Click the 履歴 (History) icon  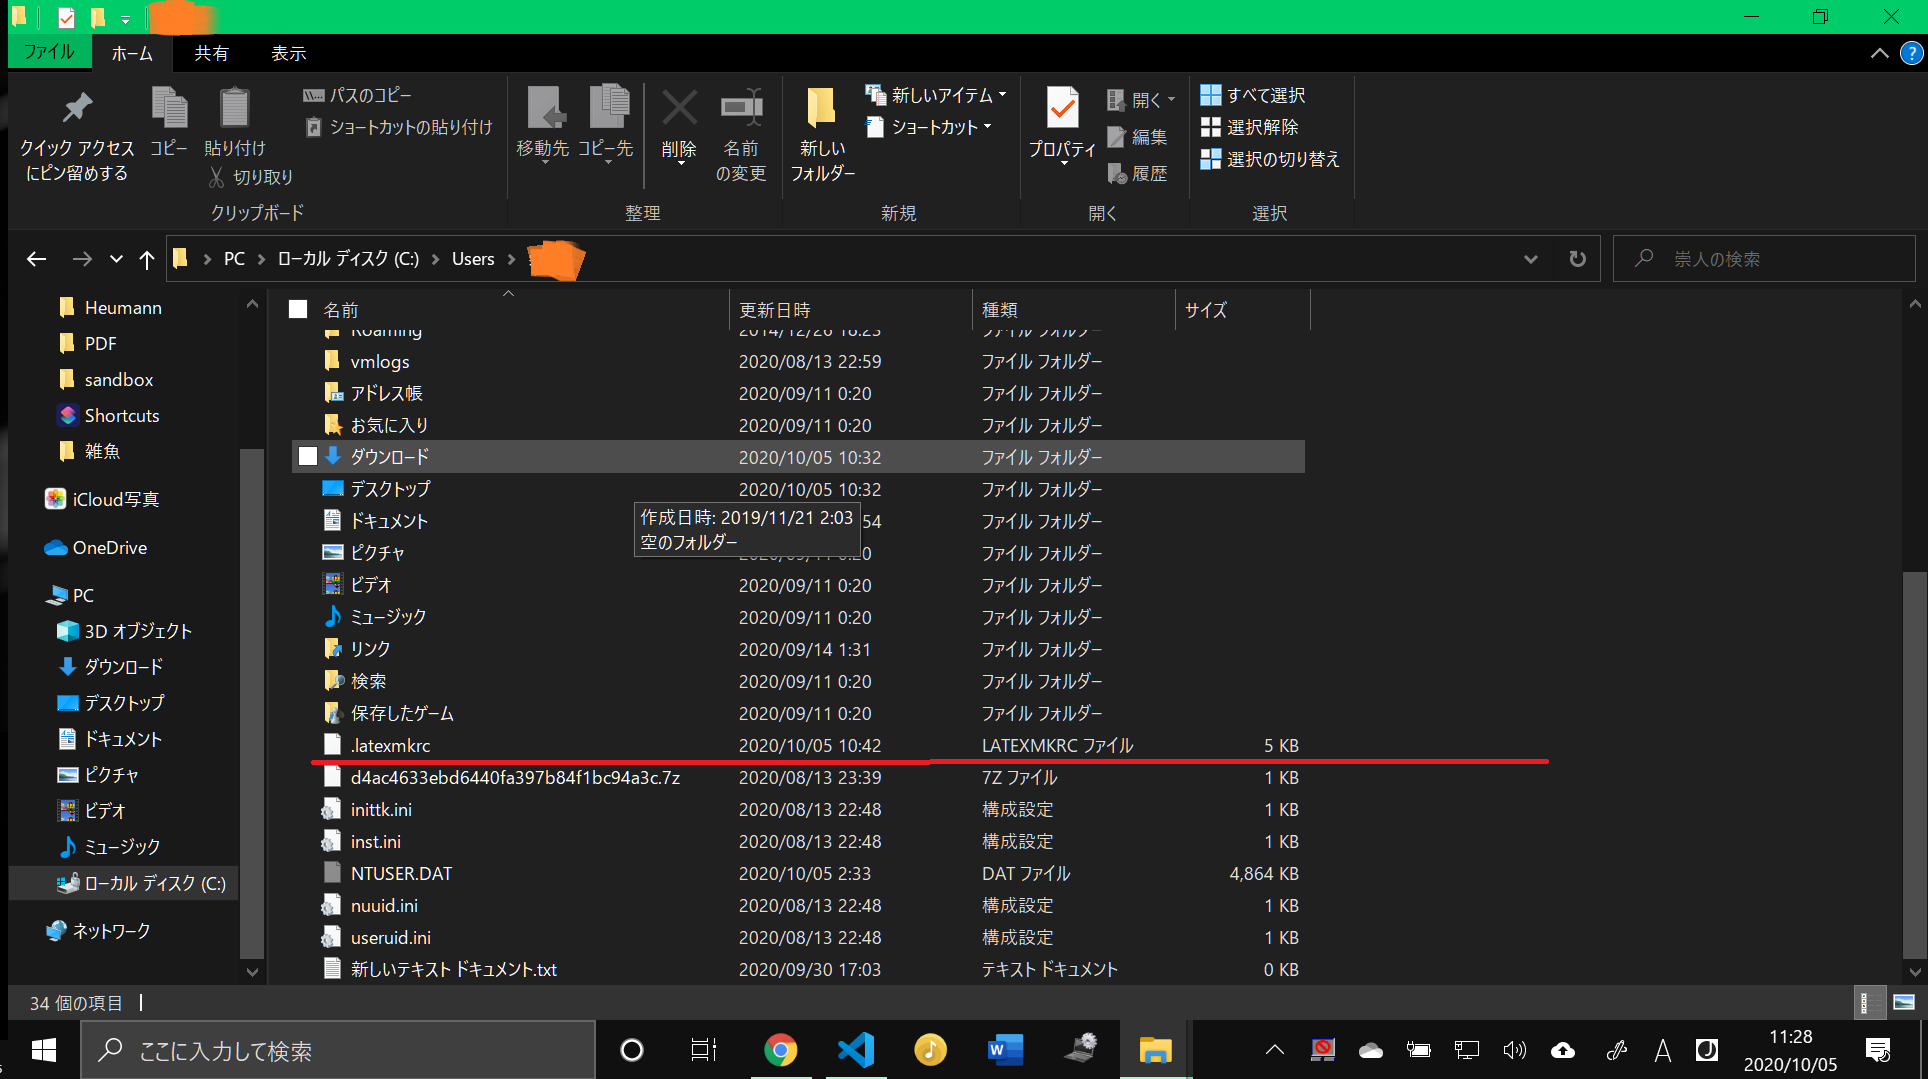(1138, 172)
